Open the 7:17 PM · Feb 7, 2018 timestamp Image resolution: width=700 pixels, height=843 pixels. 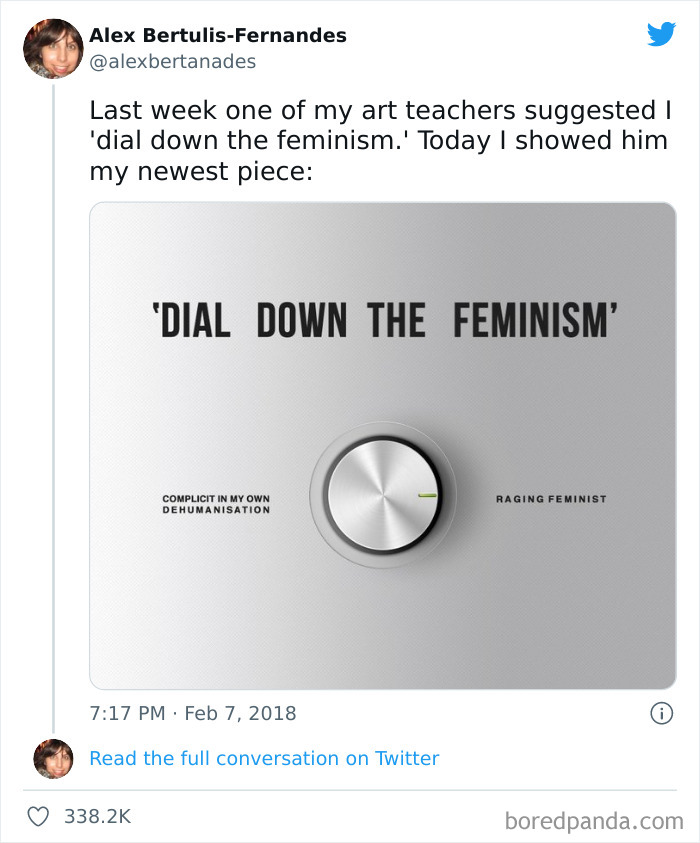click(x=193, y=714)
